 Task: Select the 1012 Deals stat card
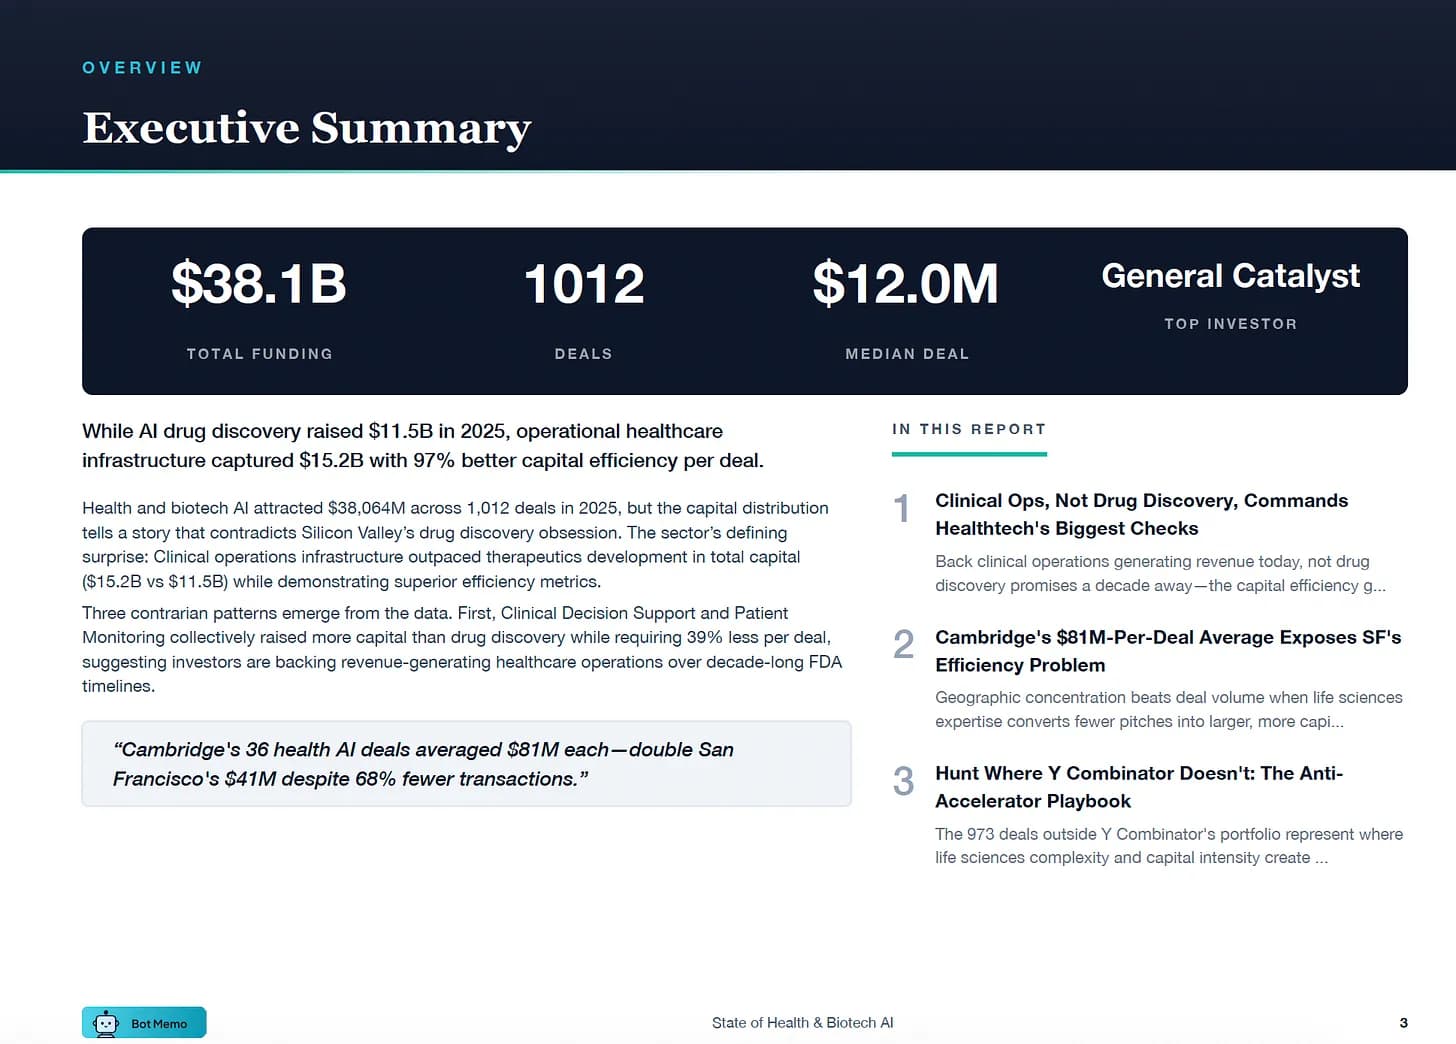[x=584, y=305]
